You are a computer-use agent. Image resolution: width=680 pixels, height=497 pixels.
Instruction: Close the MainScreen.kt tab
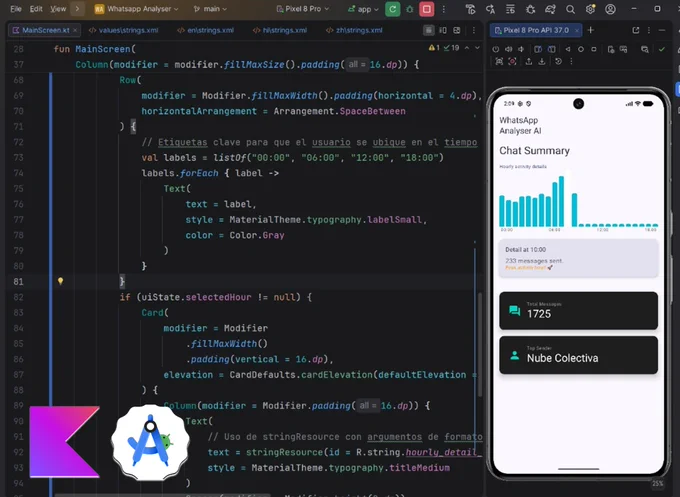[x=75, y=30]
